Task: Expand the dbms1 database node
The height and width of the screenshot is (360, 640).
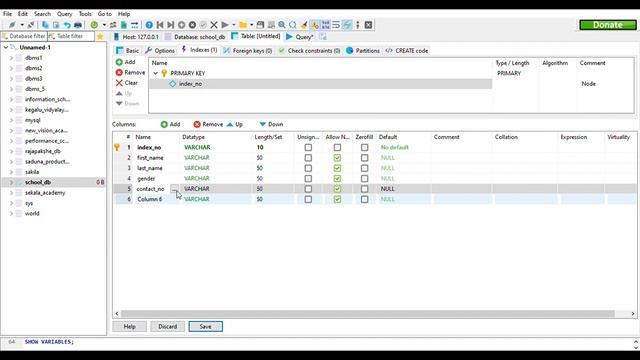Action: [x=11, y=58]
